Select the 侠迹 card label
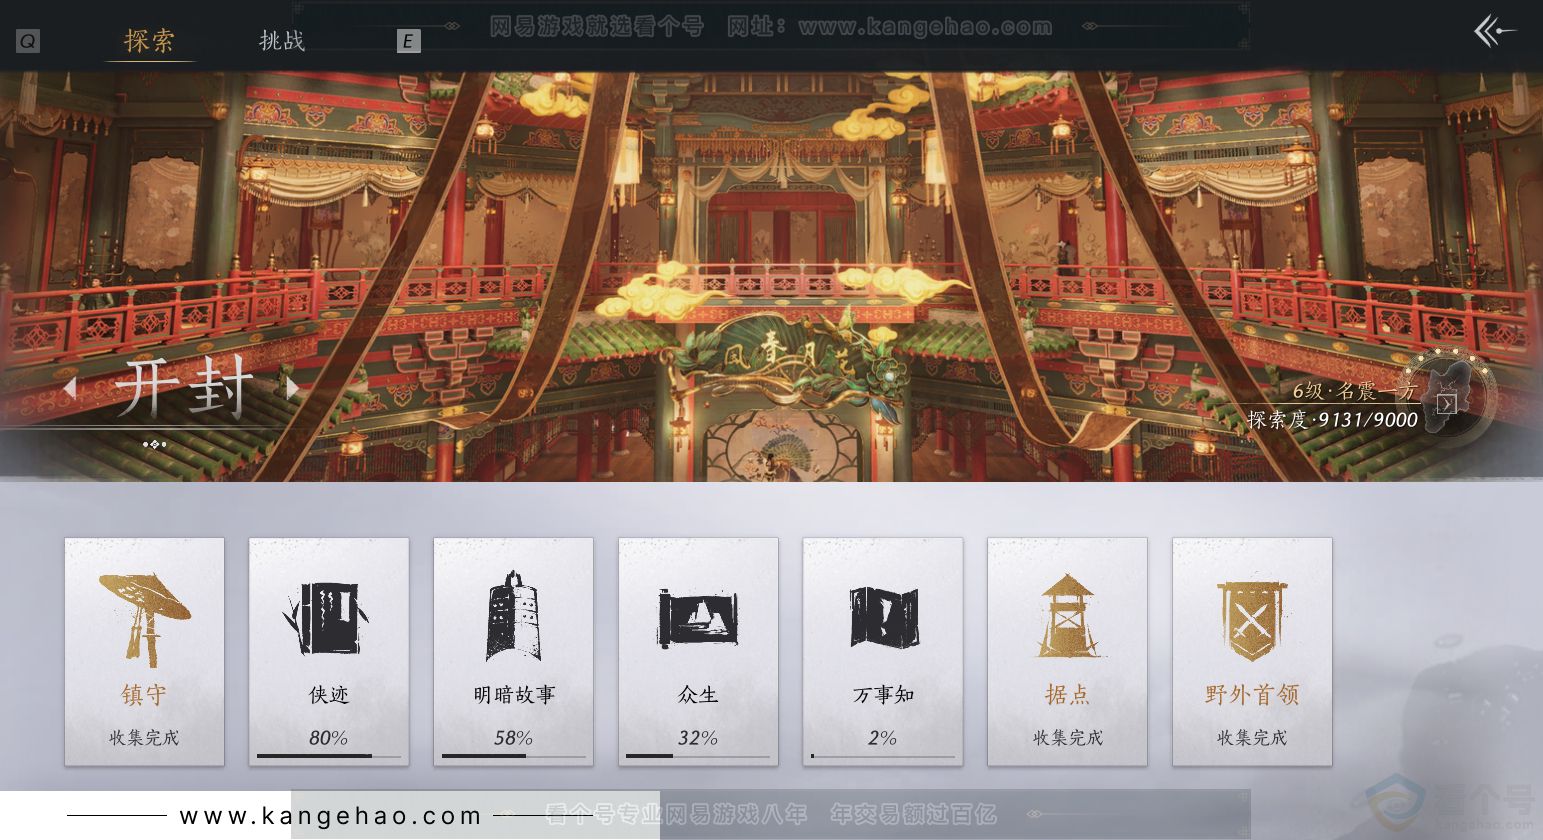1543x840 pixels. pos(329,695)
